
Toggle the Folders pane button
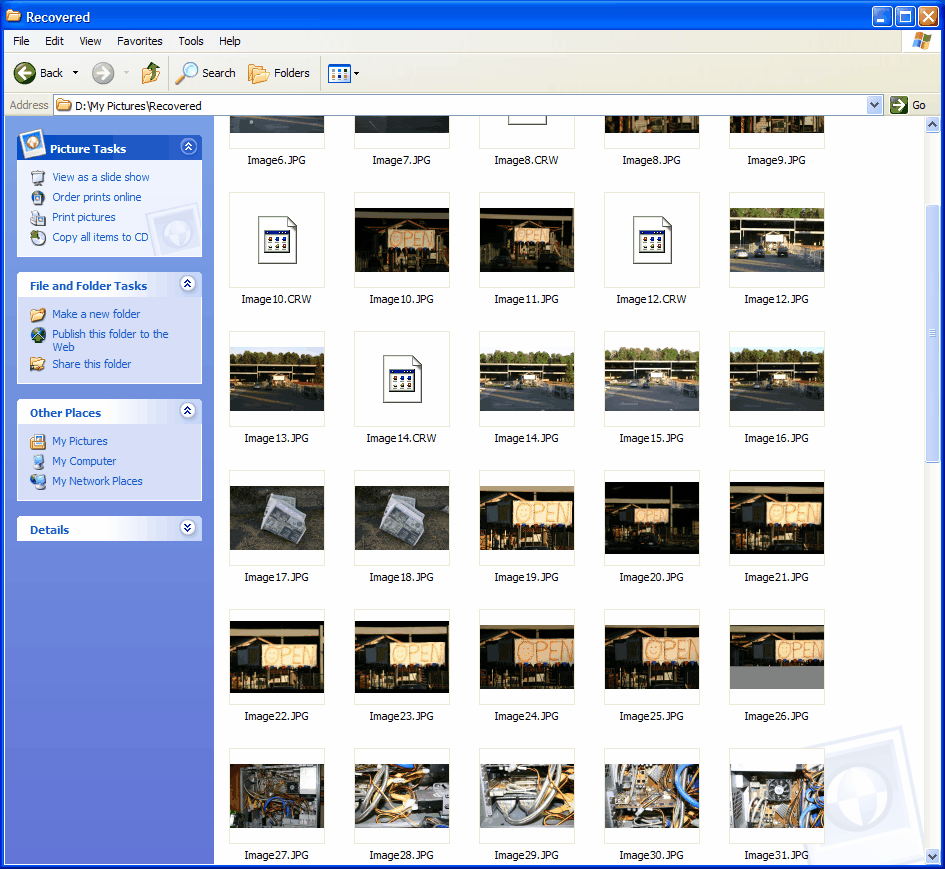tap(279, 73)
